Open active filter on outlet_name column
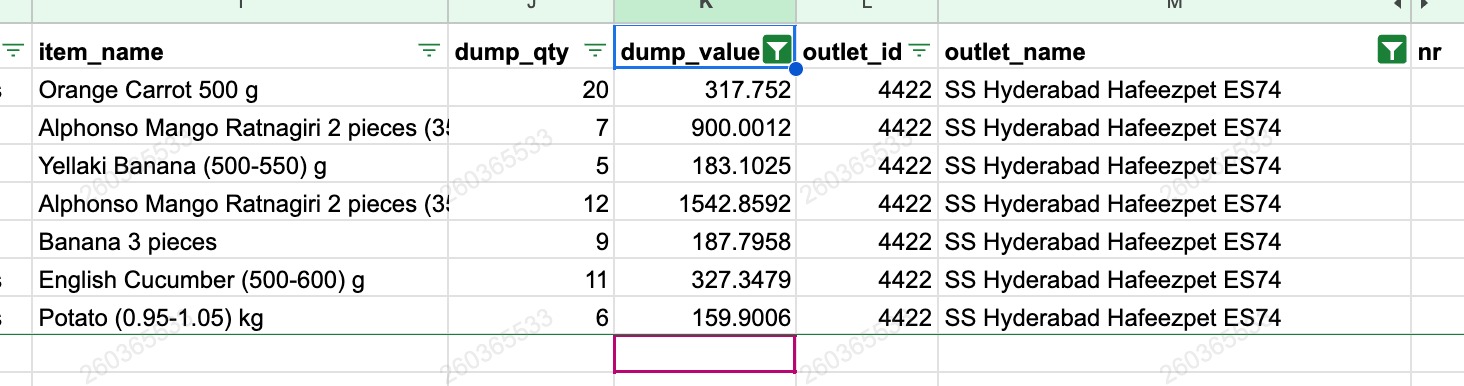 pyautogui.click(x=1391, y=49)
